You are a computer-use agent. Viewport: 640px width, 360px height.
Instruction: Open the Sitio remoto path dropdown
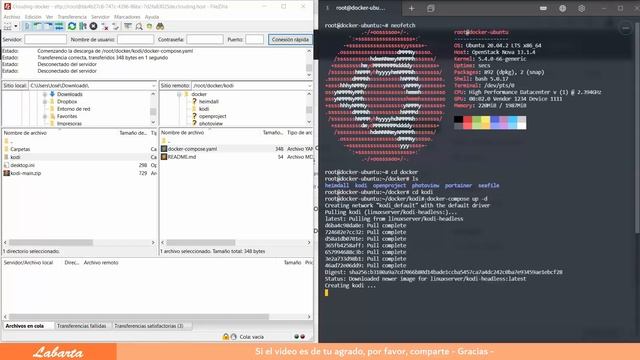point(309,86)
